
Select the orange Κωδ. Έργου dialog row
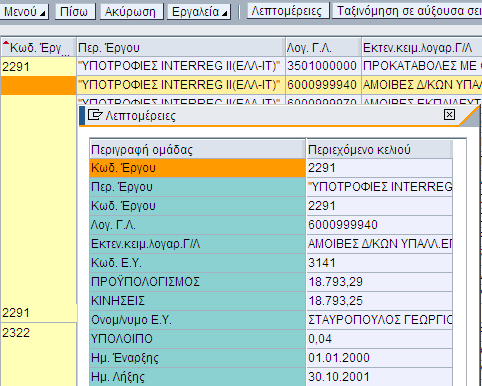pos(198,168)
